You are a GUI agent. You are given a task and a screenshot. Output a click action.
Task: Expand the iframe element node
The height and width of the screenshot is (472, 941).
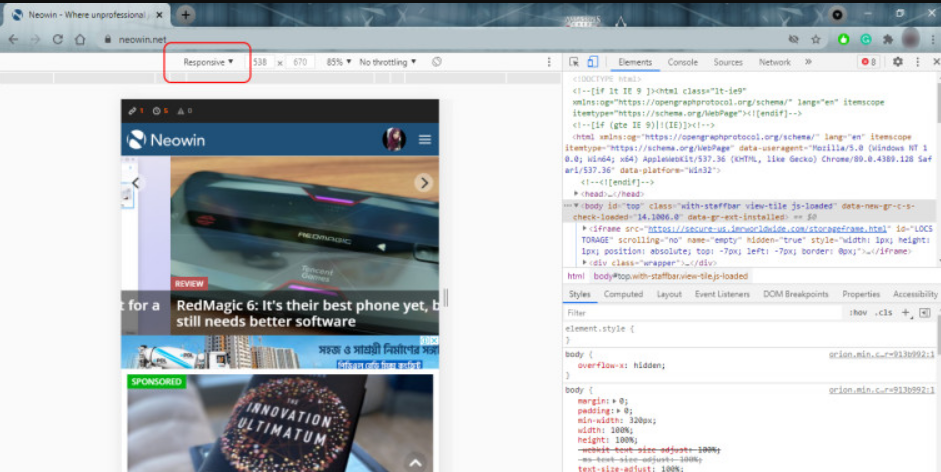[585, 228]
